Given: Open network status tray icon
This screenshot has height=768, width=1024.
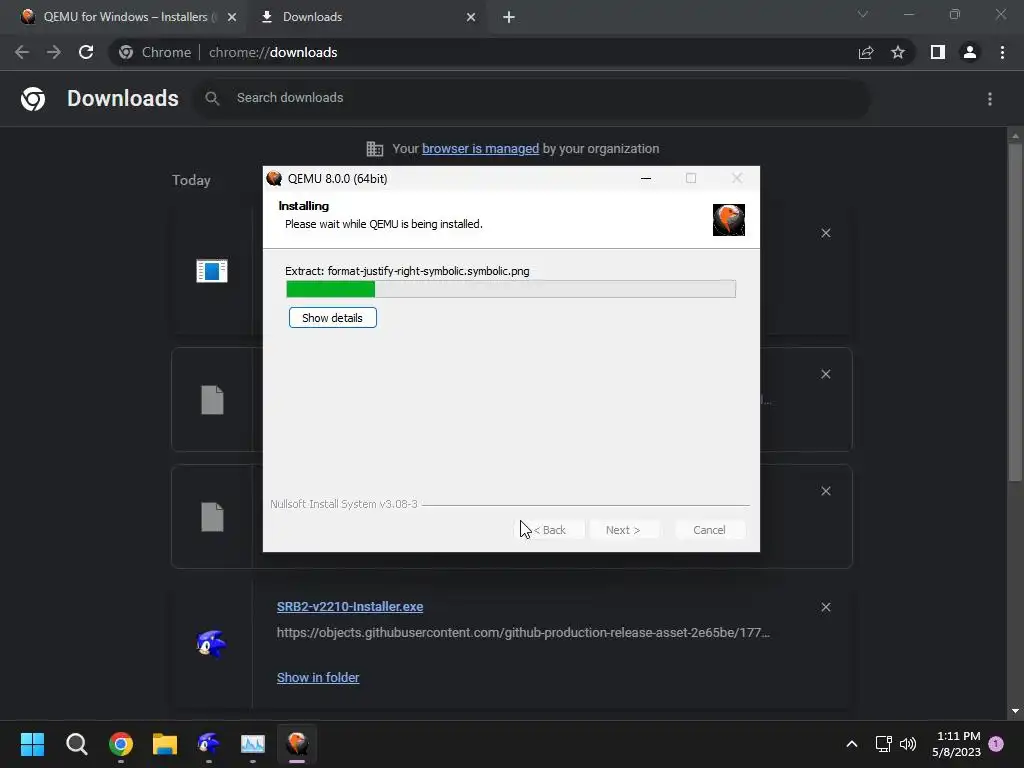Looking at the screenshot, I should tap(884, 744).
